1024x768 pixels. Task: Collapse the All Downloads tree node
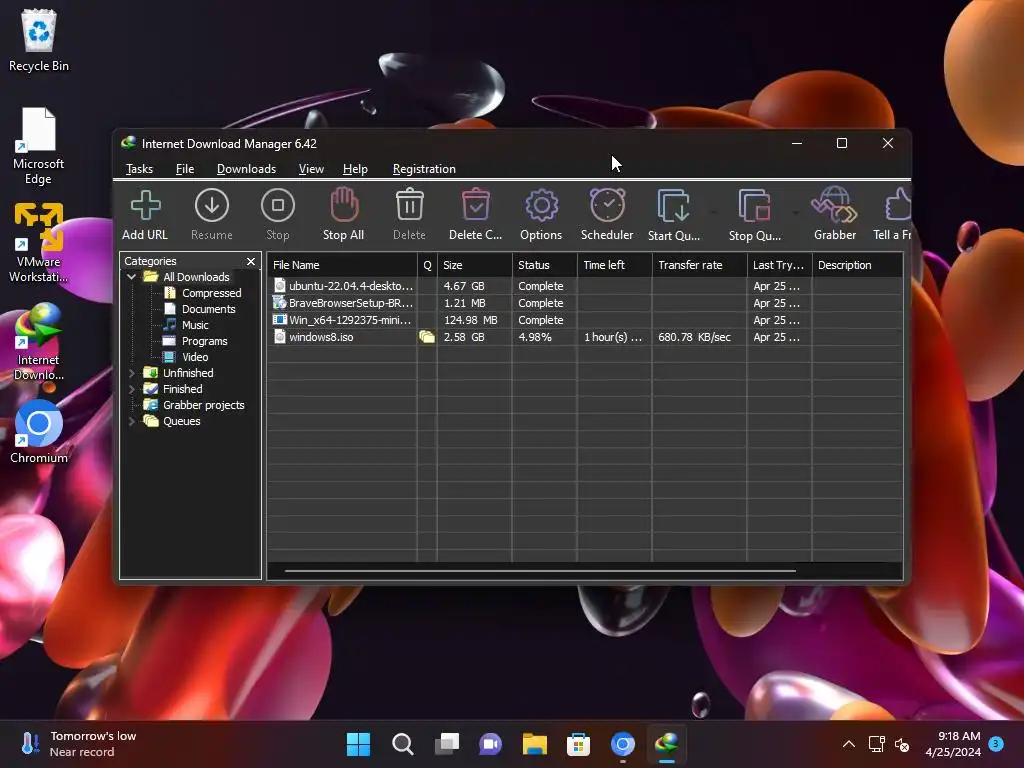(132, 277)
